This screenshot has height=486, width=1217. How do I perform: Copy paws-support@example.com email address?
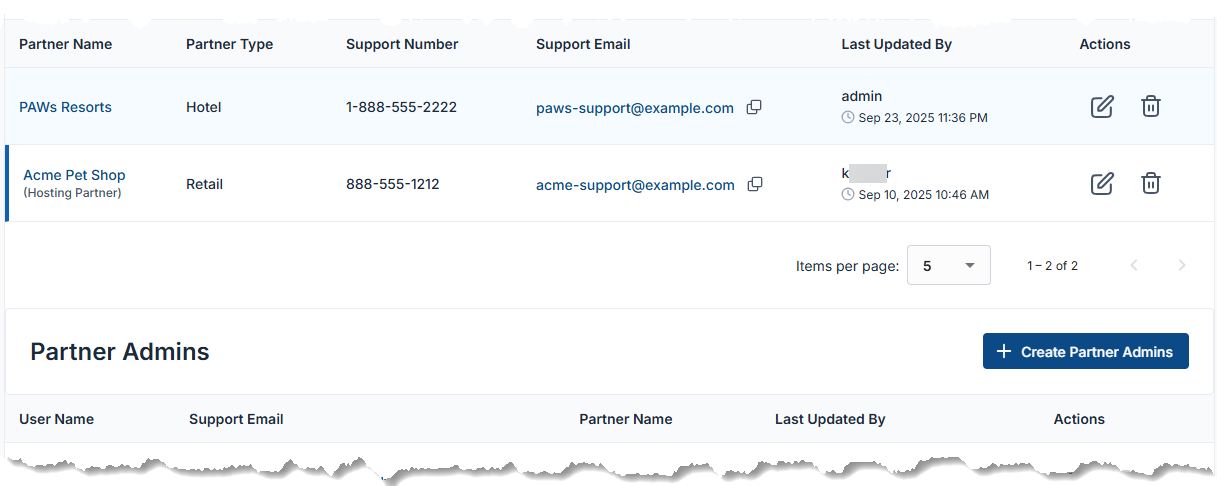tap(755, 107)
